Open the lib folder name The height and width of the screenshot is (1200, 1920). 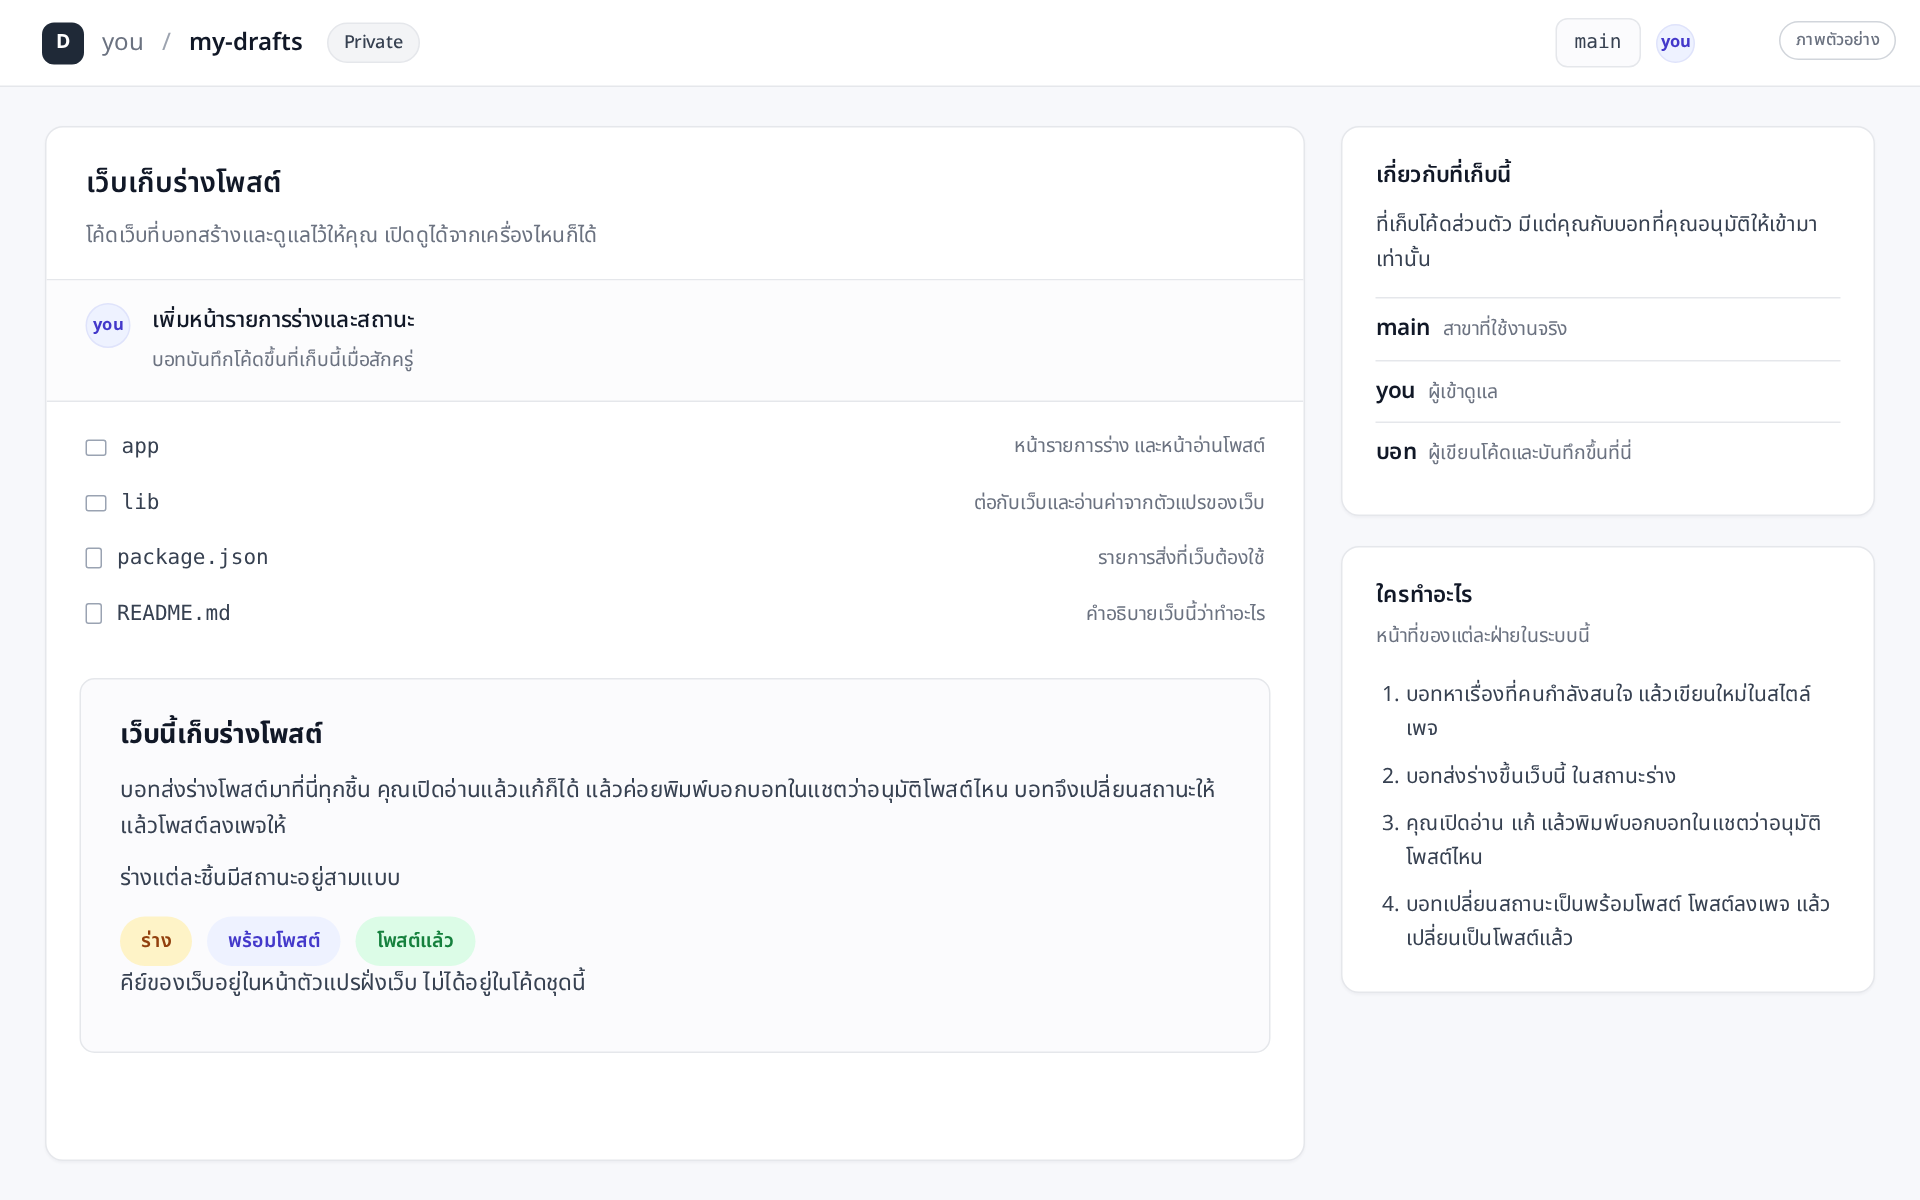140,502
